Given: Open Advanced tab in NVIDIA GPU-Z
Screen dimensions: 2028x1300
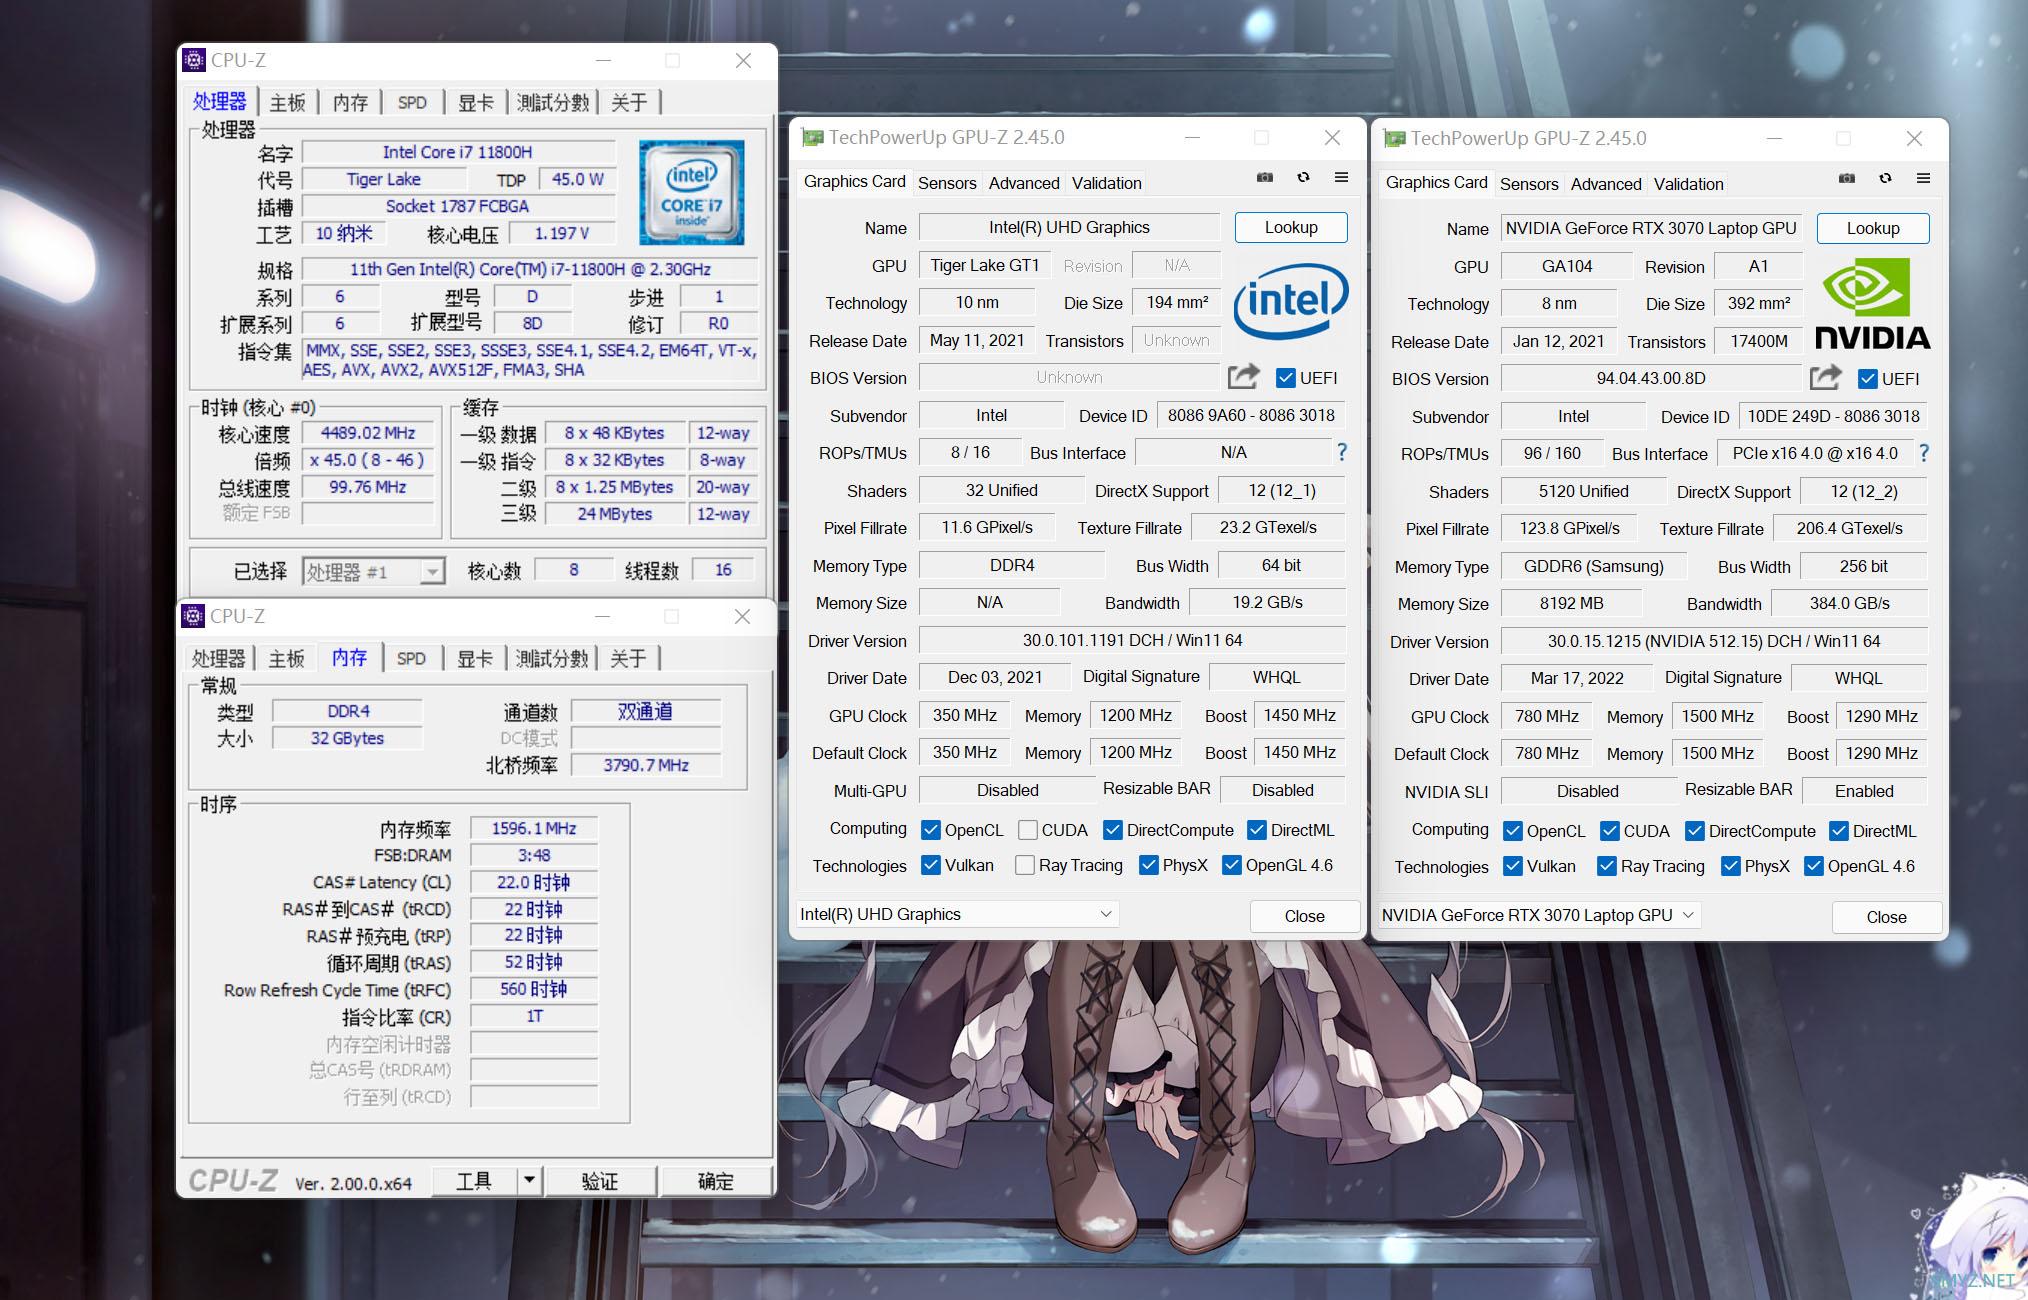Looking at the screenshot, I should [1606, 184].
